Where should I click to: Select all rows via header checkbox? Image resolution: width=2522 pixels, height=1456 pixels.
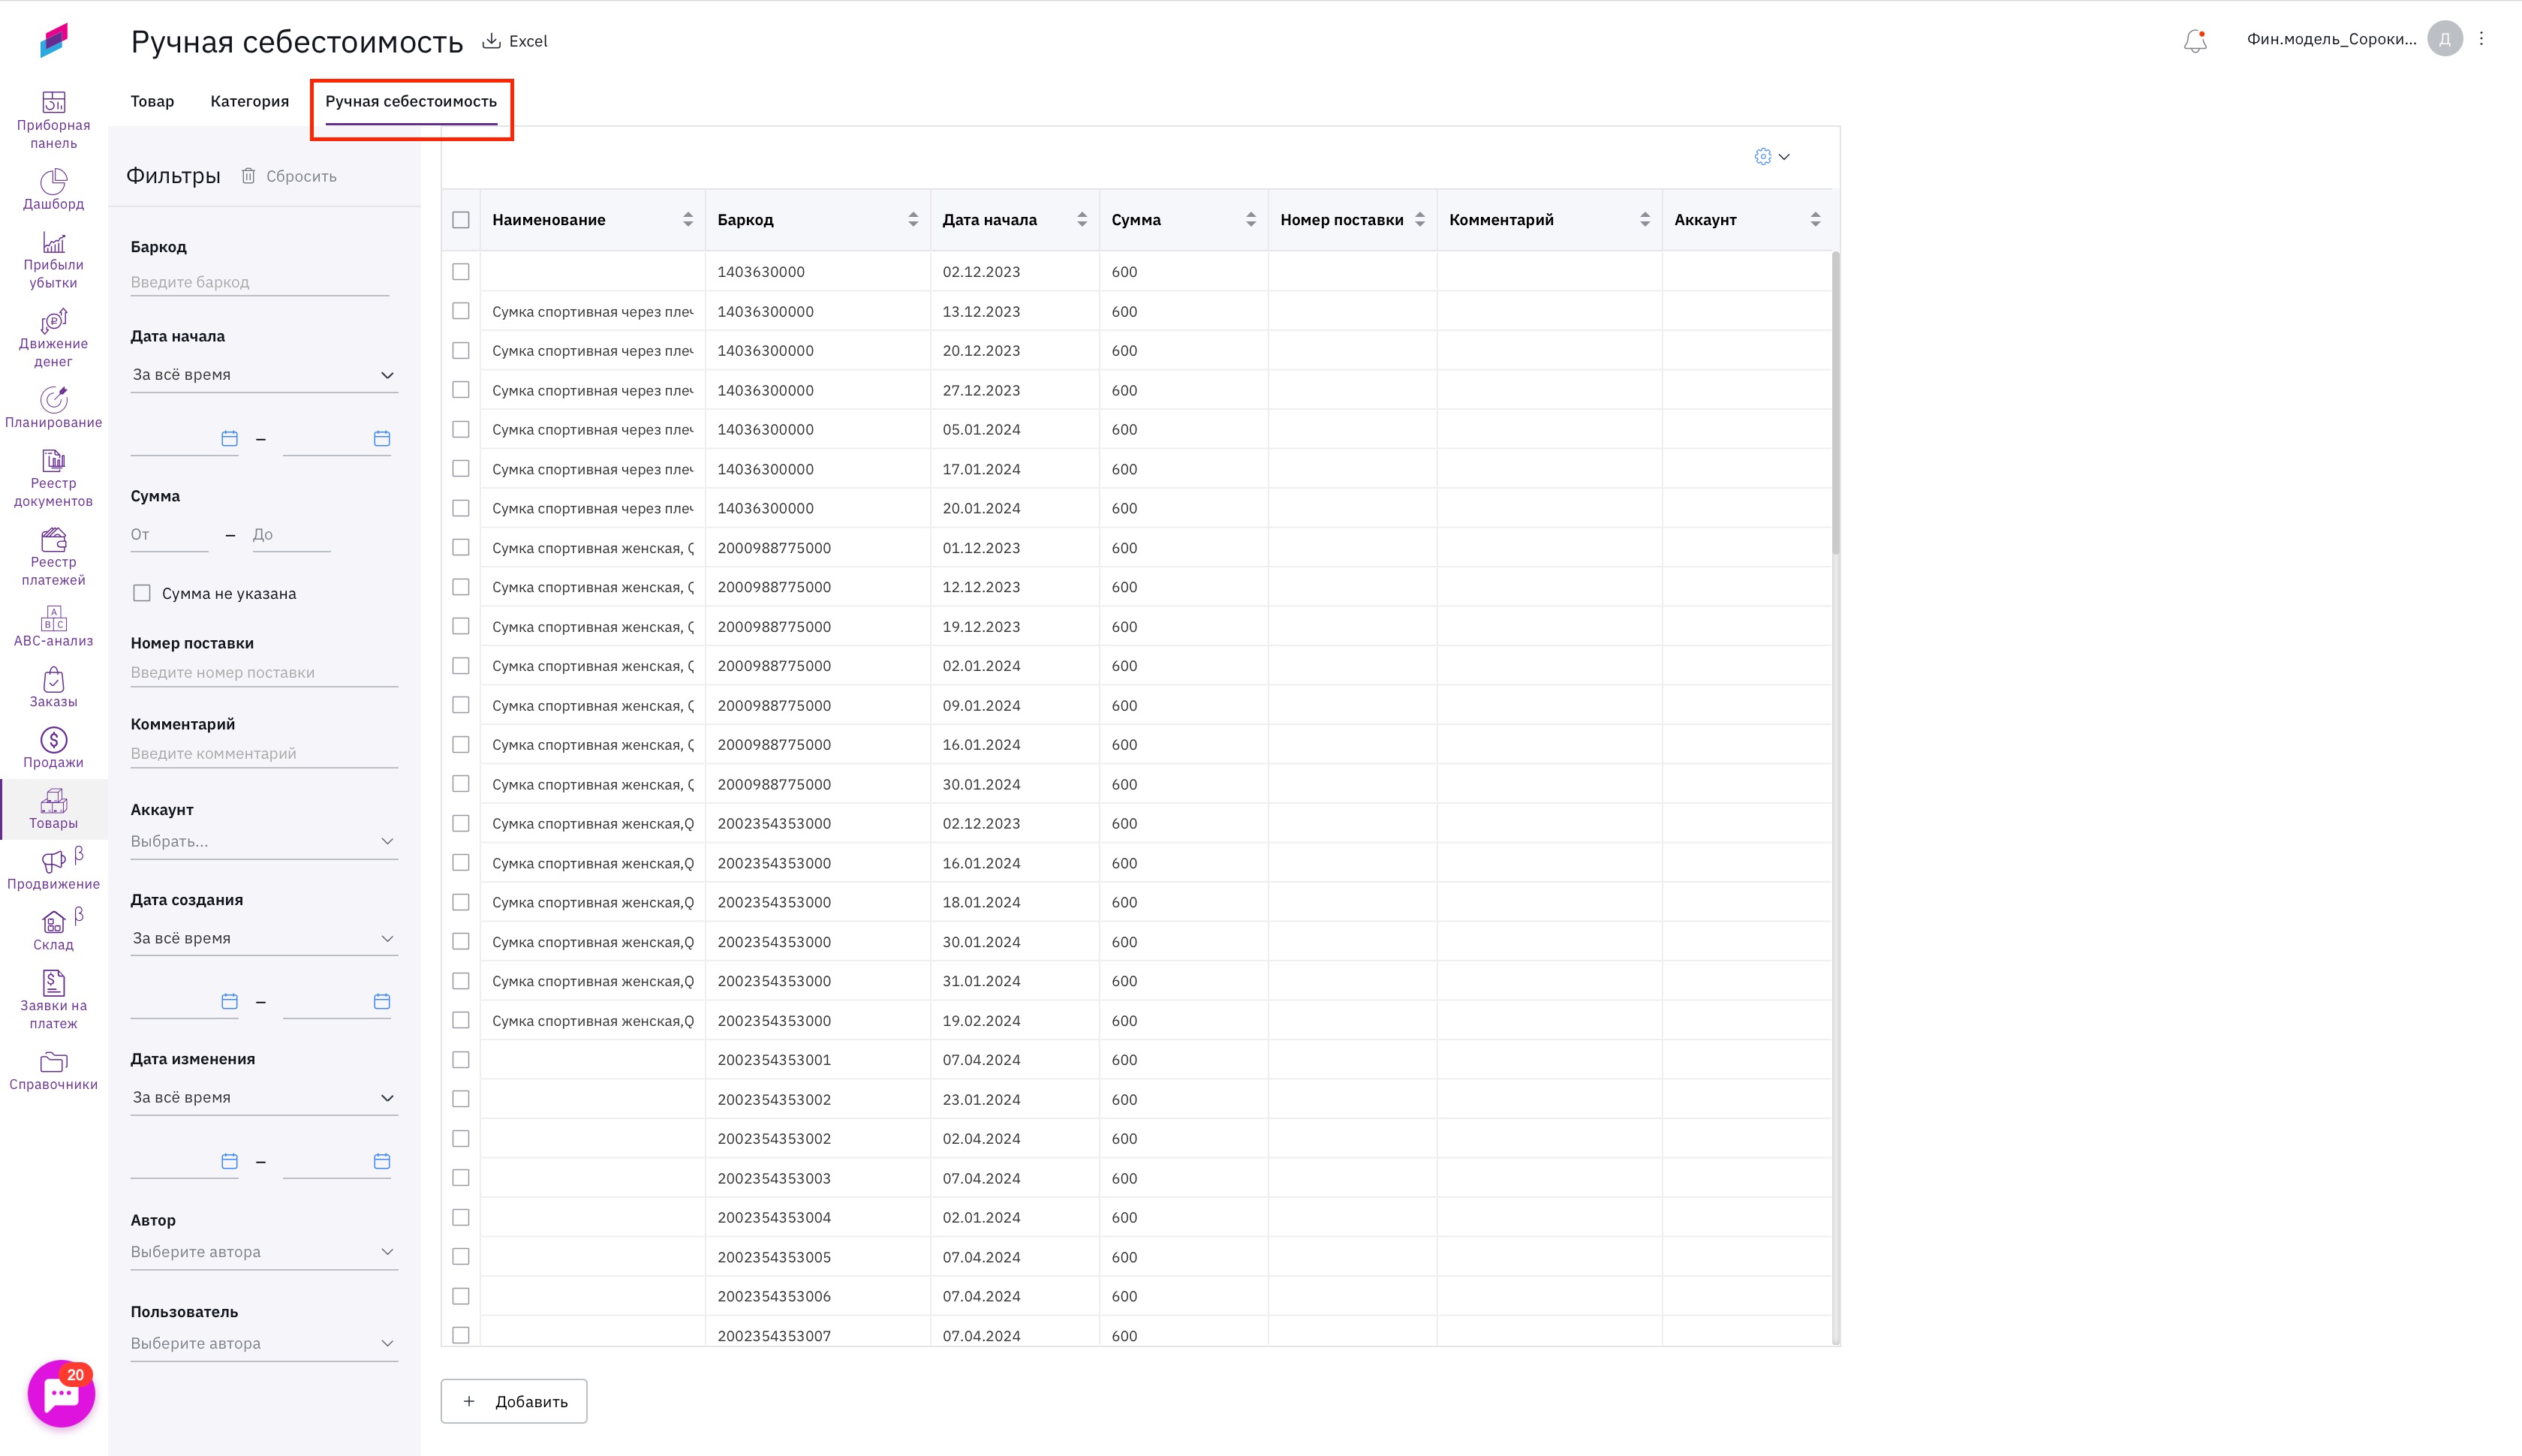tap(461, 220)
